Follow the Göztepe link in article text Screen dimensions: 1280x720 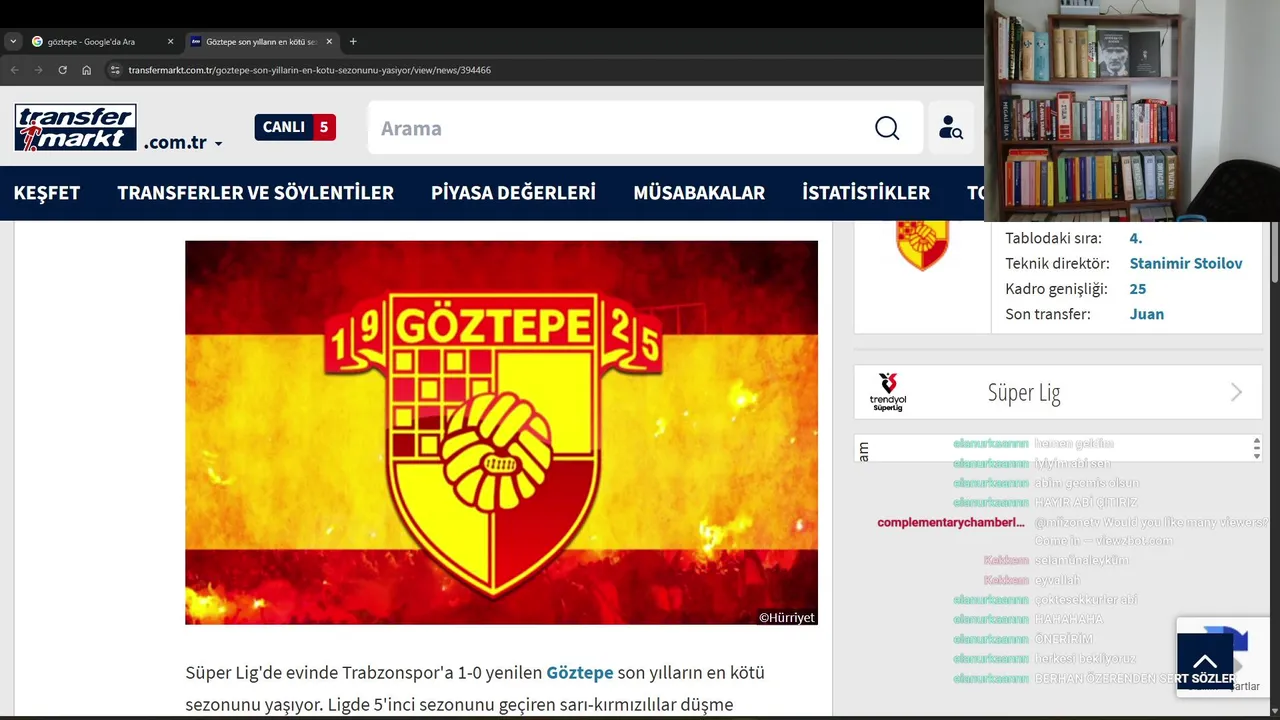pos(579,673)
